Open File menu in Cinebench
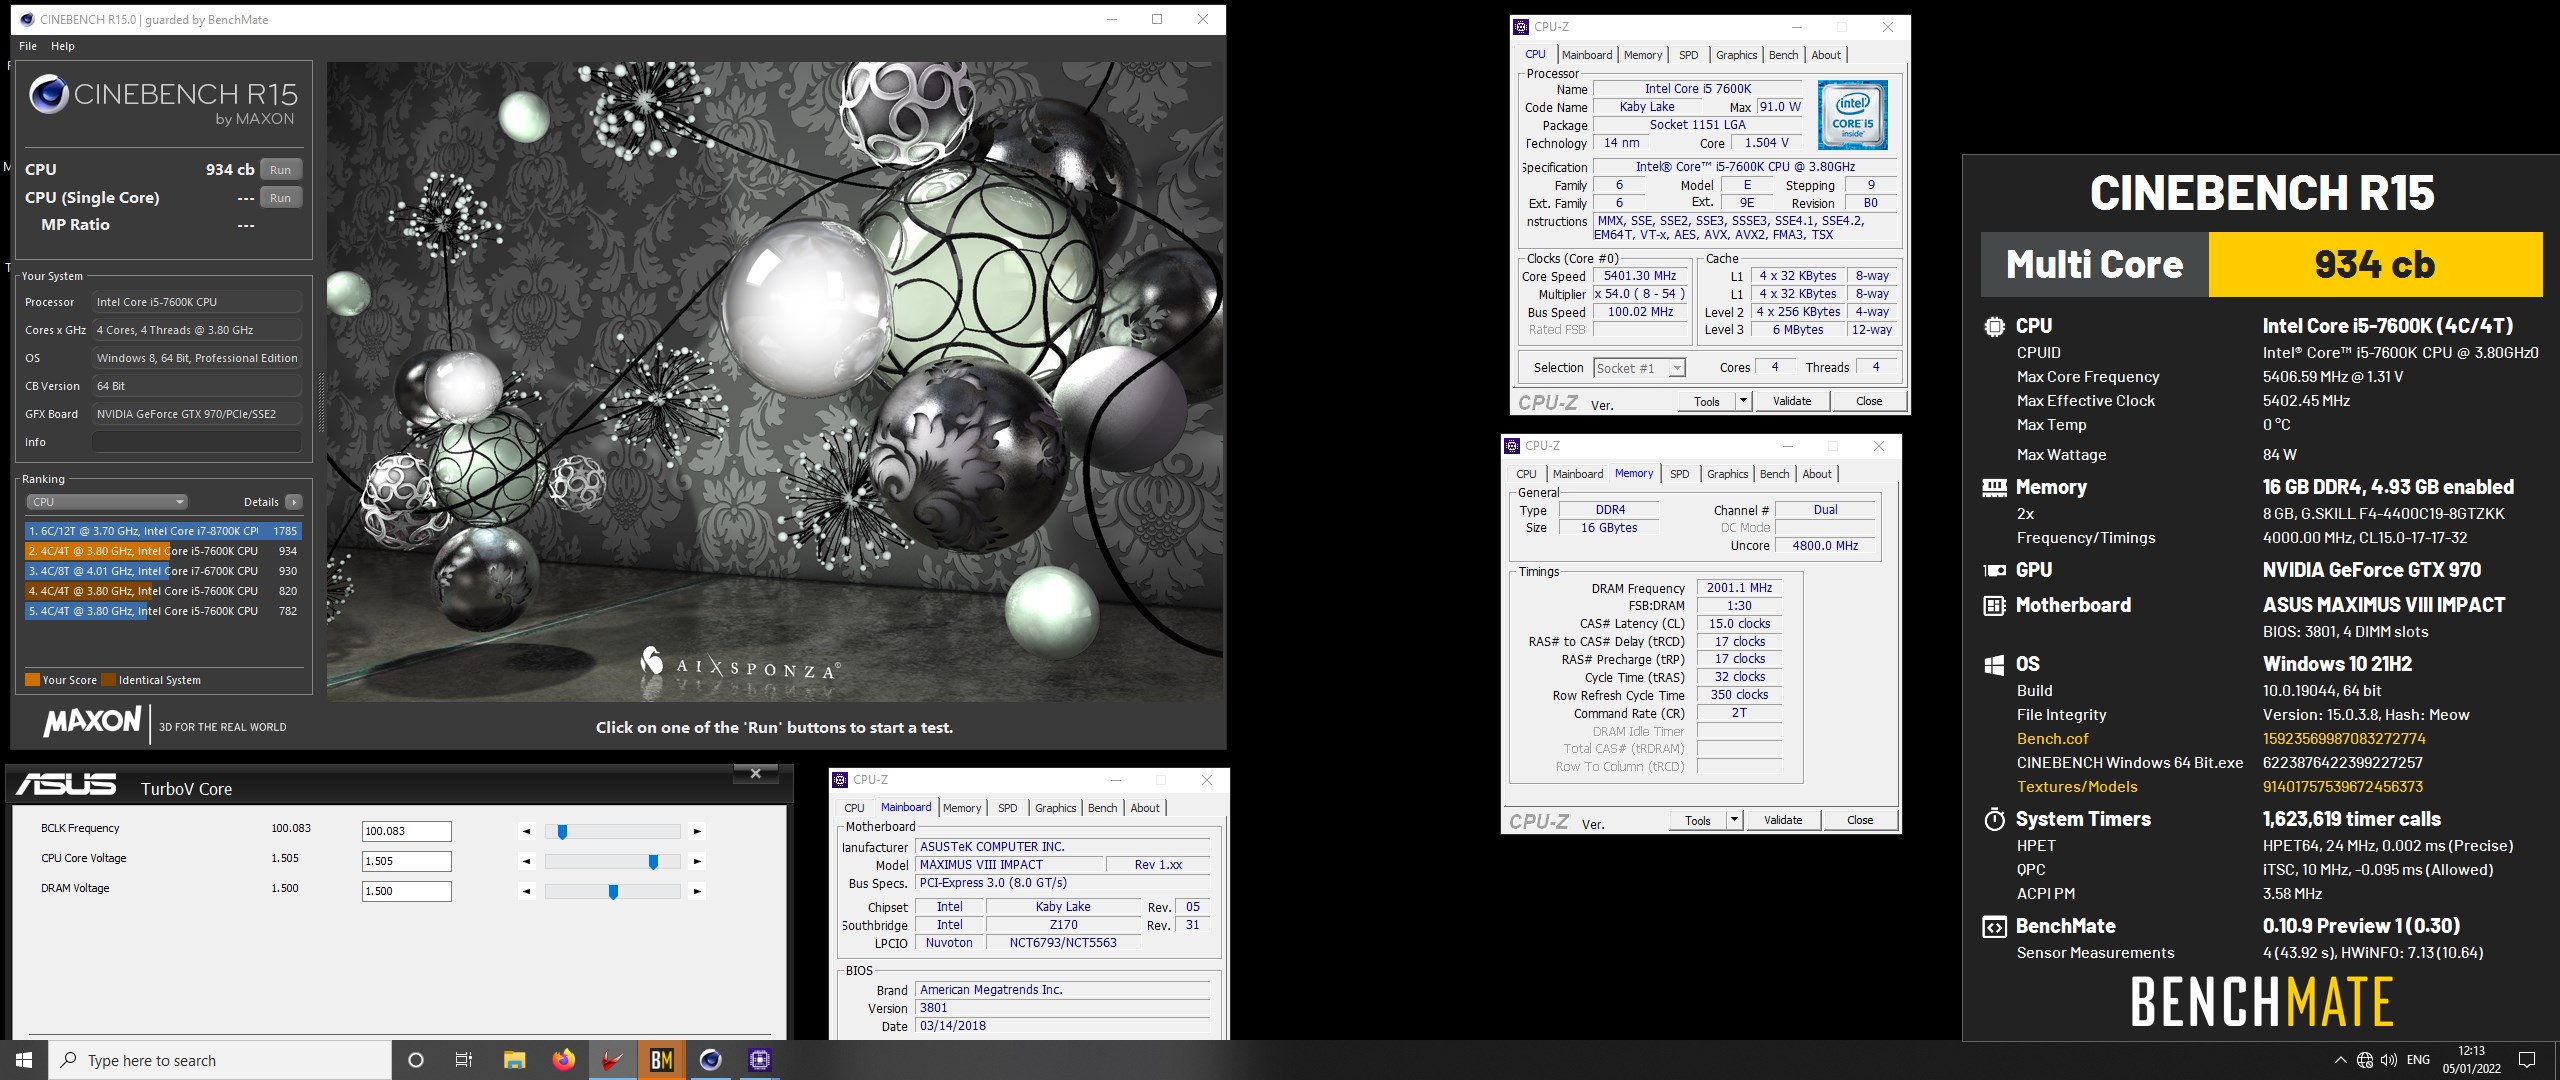 (x=28, y=46)
